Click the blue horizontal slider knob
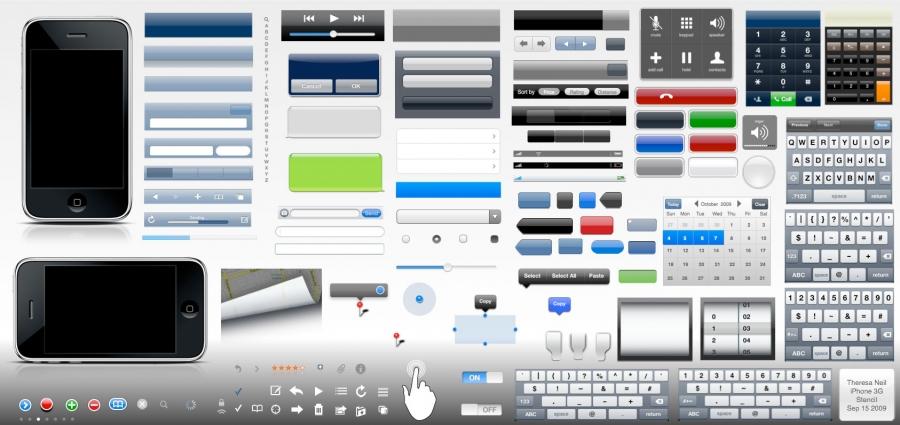 (x=447, y=267)
